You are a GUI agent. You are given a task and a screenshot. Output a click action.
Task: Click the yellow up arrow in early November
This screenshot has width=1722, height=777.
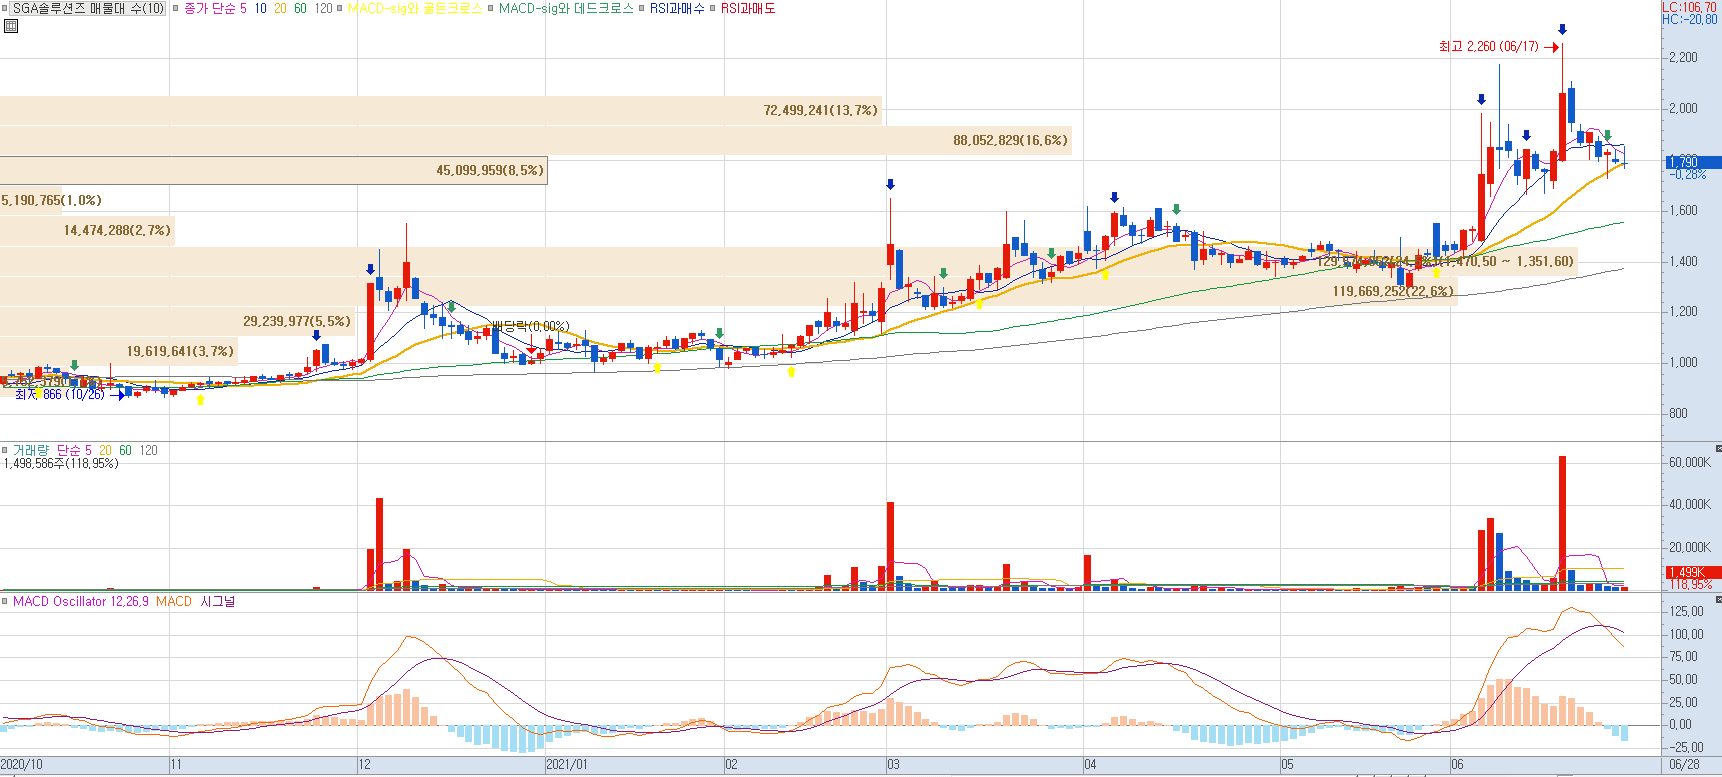pos(201,400)
